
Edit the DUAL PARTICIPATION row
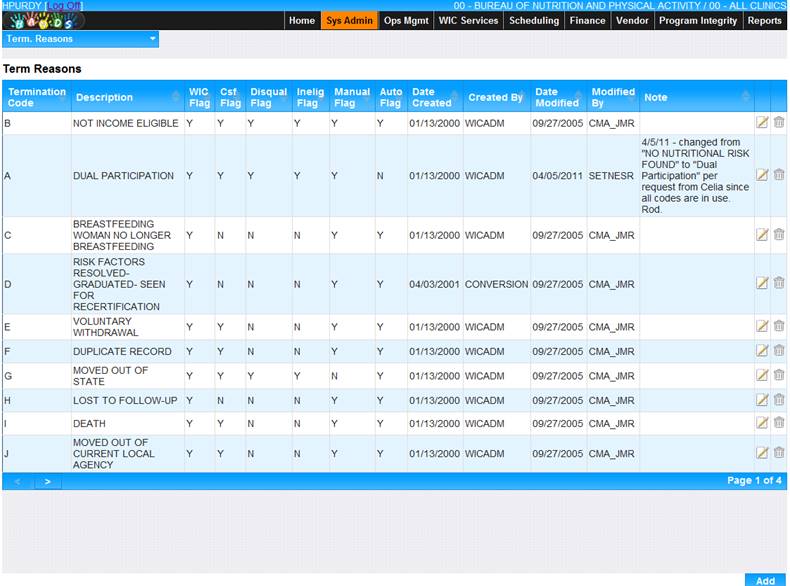pyautogui.click(x=762, y=175)
